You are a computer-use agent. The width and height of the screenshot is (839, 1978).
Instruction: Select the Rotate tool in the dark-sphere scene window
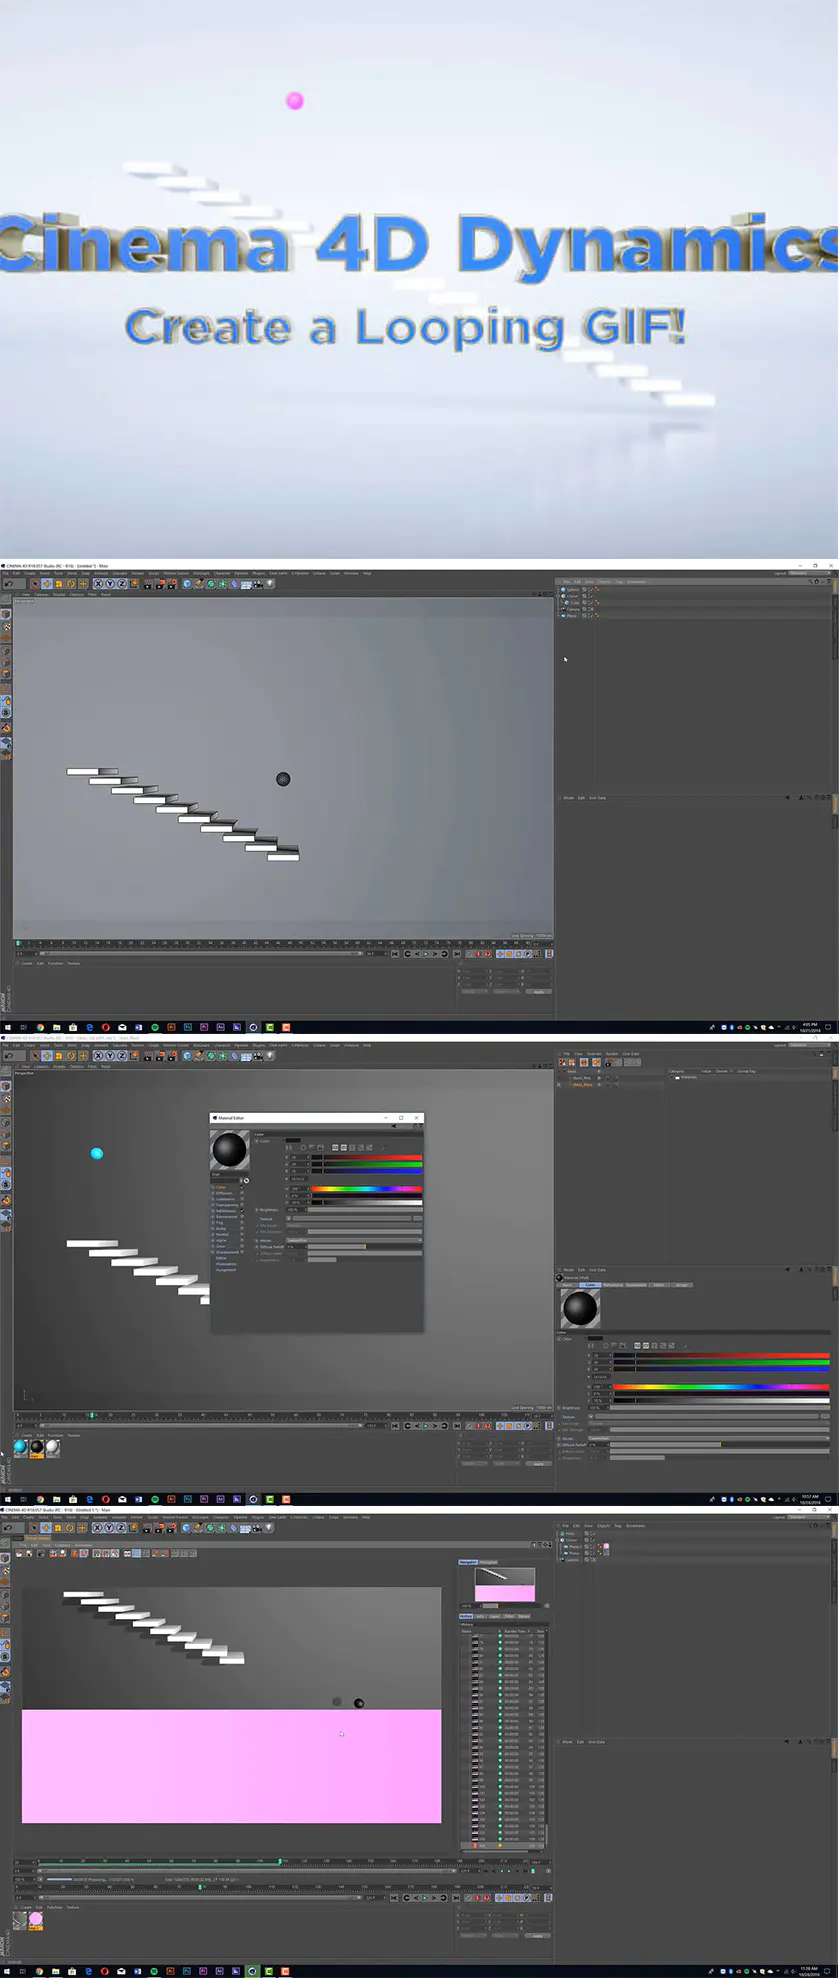[70, 583]
